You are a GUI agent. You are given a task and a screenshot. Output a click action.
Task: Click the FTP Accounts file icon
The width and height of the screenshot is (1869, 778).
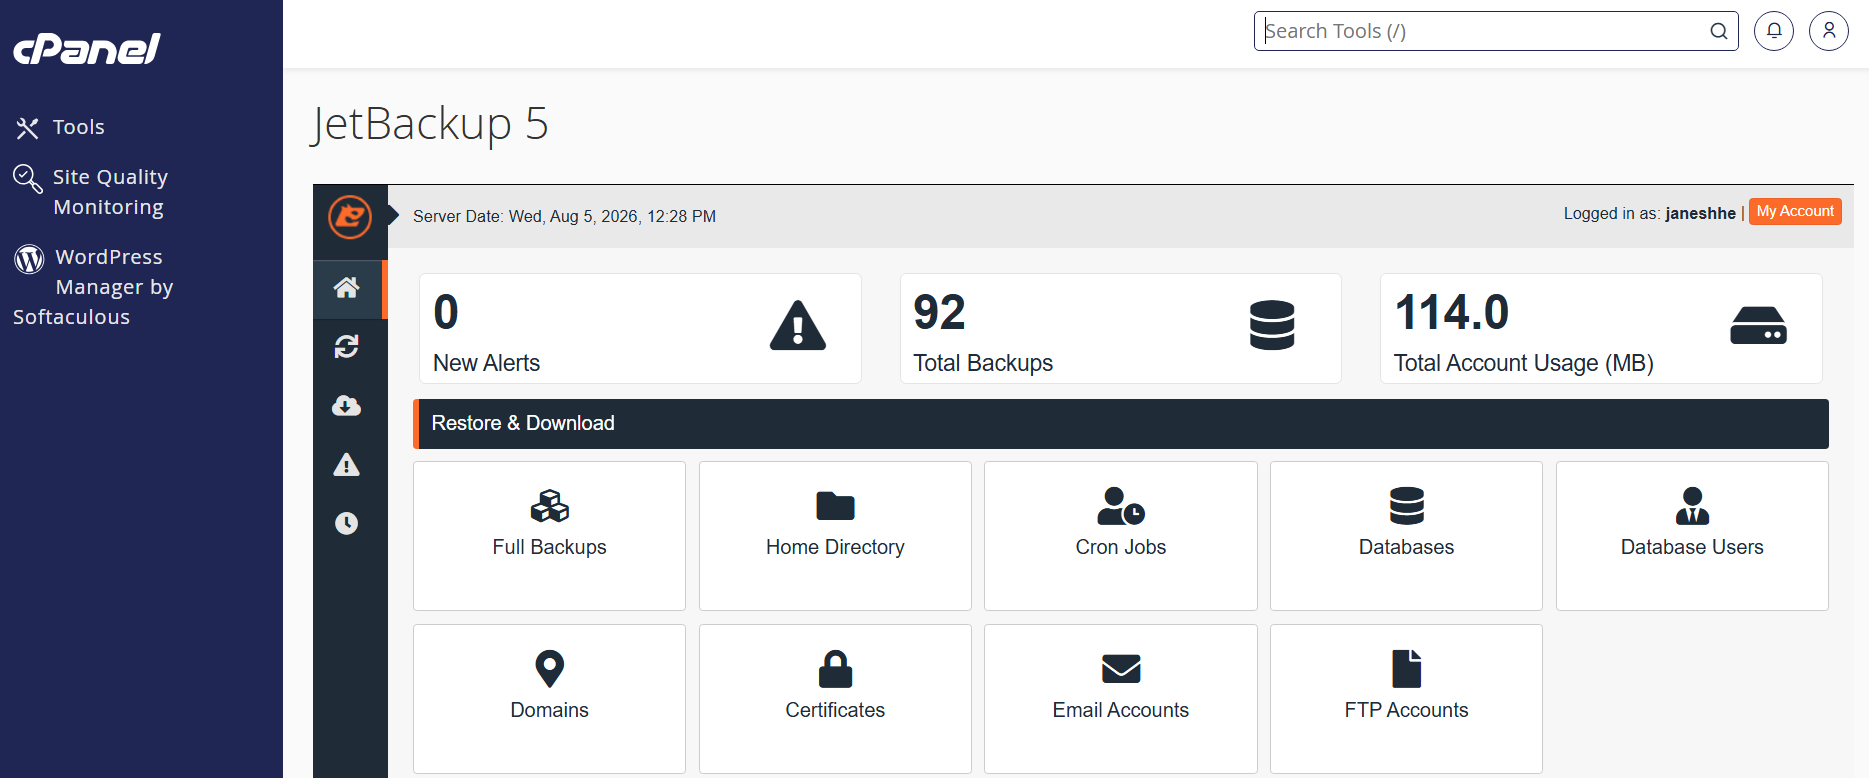pos(1407,669)
